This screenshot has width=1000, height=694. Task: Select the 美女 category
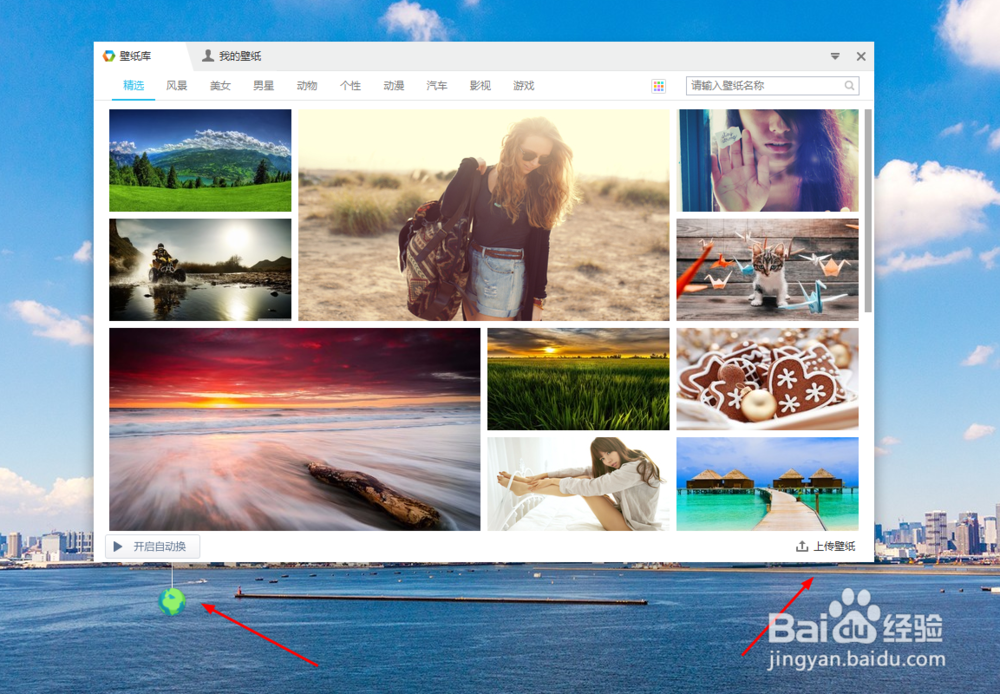(220, 85)
